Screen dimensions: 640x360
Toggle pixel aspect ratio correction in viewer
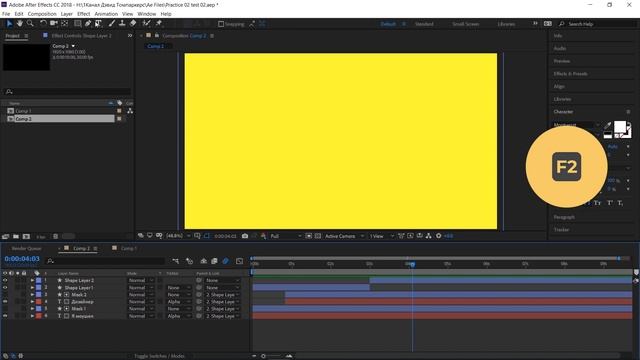(401, 236)
